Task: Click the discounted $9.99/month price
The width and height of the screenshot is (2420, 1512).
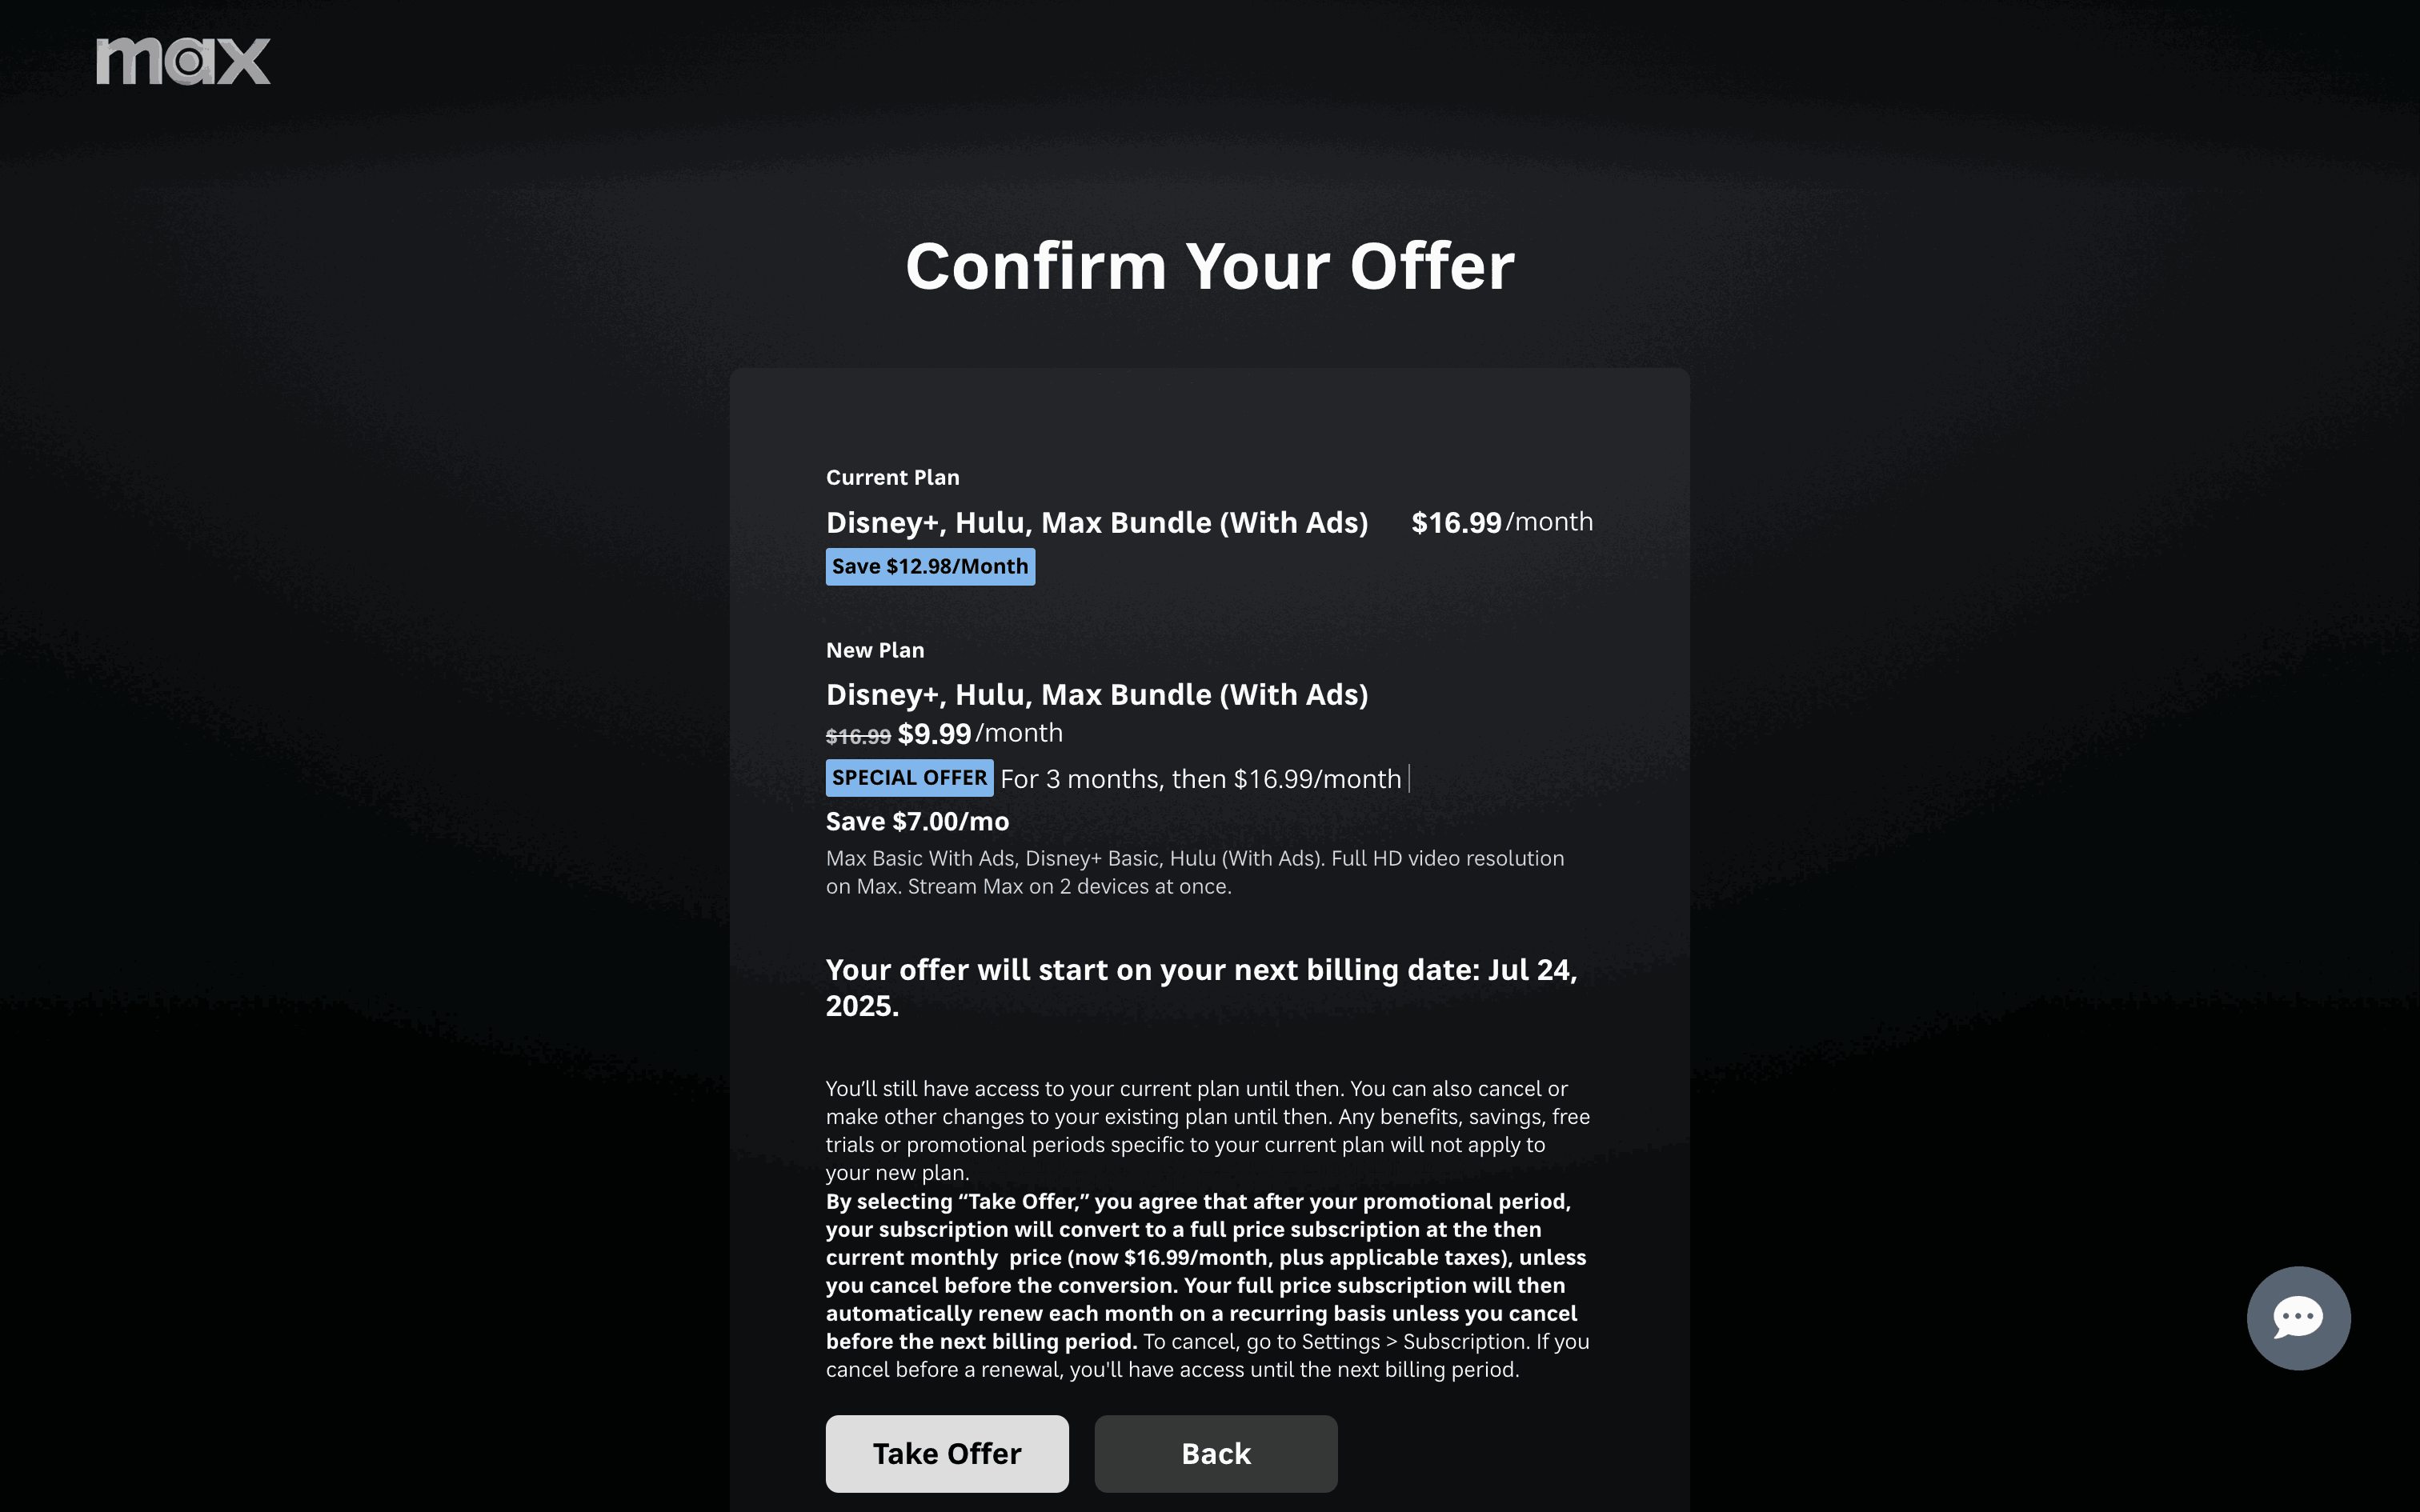Action: coord(979,734)
